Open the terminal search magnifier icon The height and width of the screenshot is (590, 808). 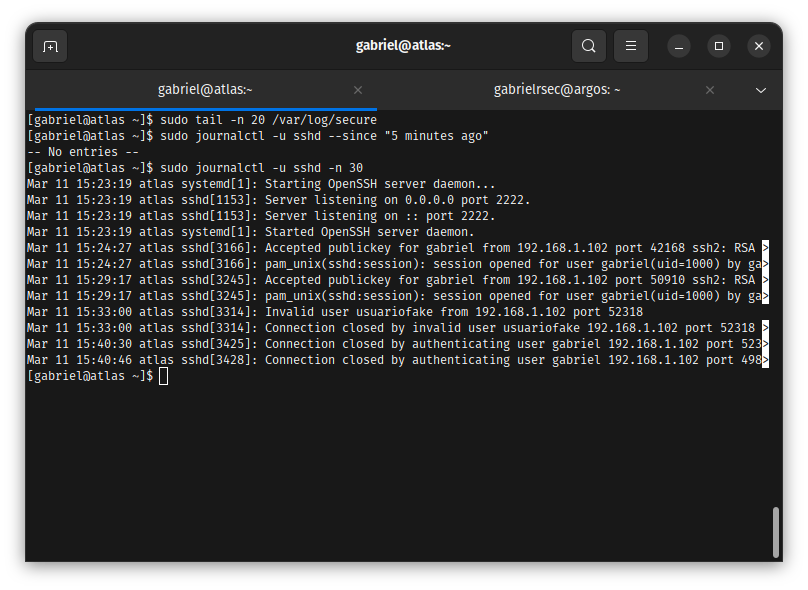point(588,46)
